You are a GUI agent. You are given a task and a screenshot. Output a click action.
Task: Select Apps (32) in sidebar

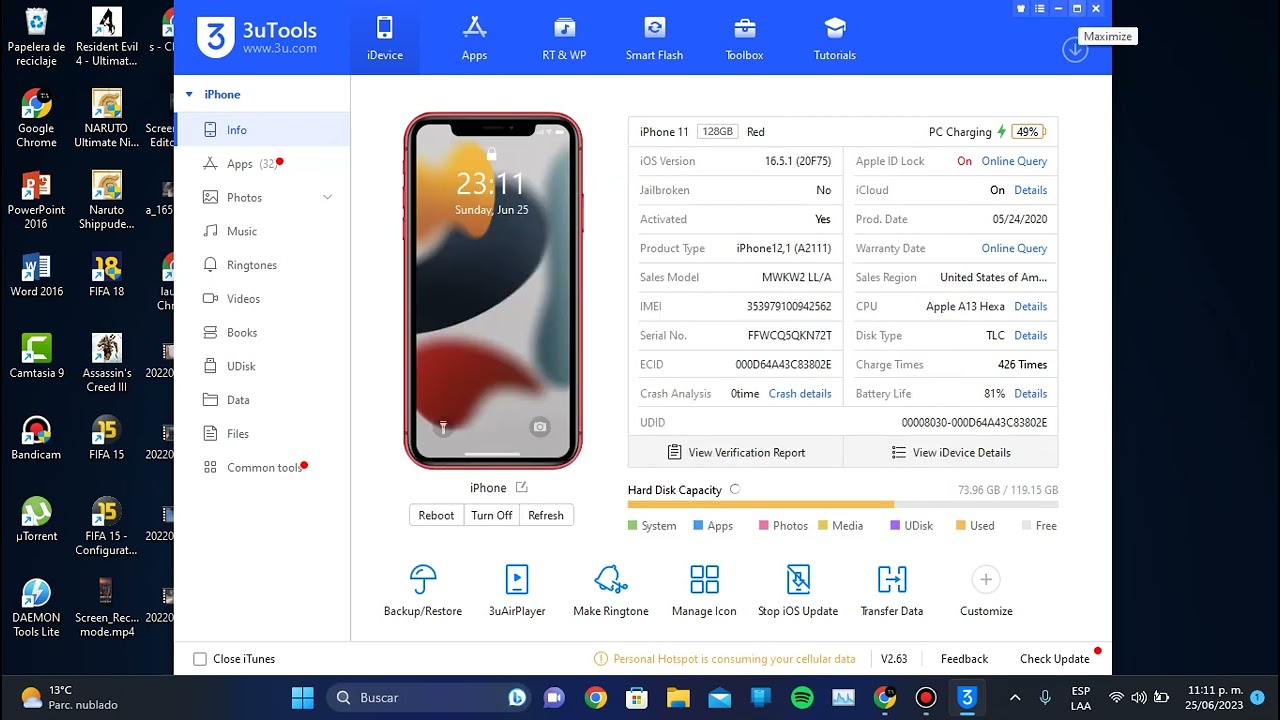(262, 164)
